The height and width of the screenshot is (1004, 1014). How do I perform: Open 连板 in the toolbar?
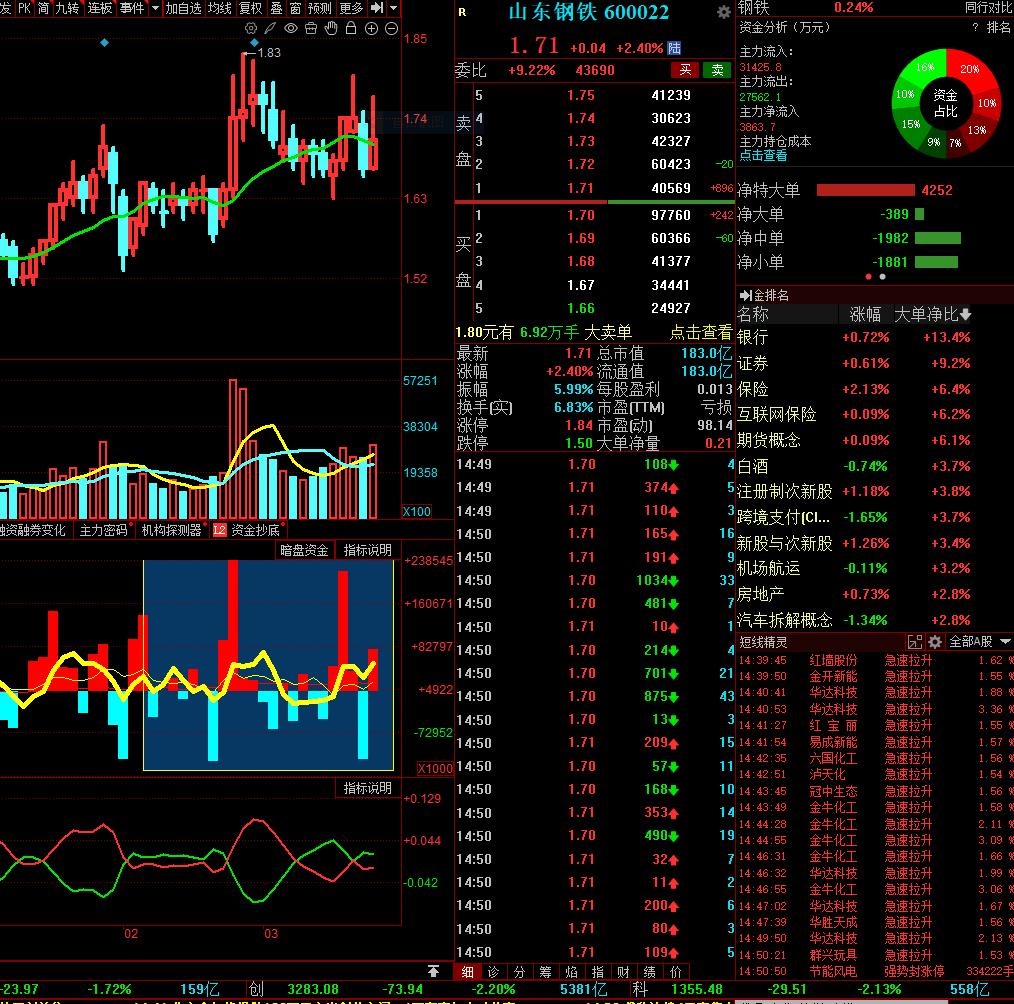(100, 8)
